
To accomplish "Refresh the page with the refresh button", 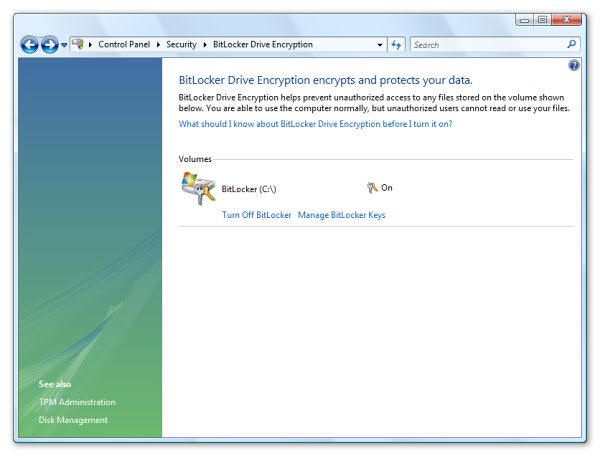I will (x=396, y=45).
